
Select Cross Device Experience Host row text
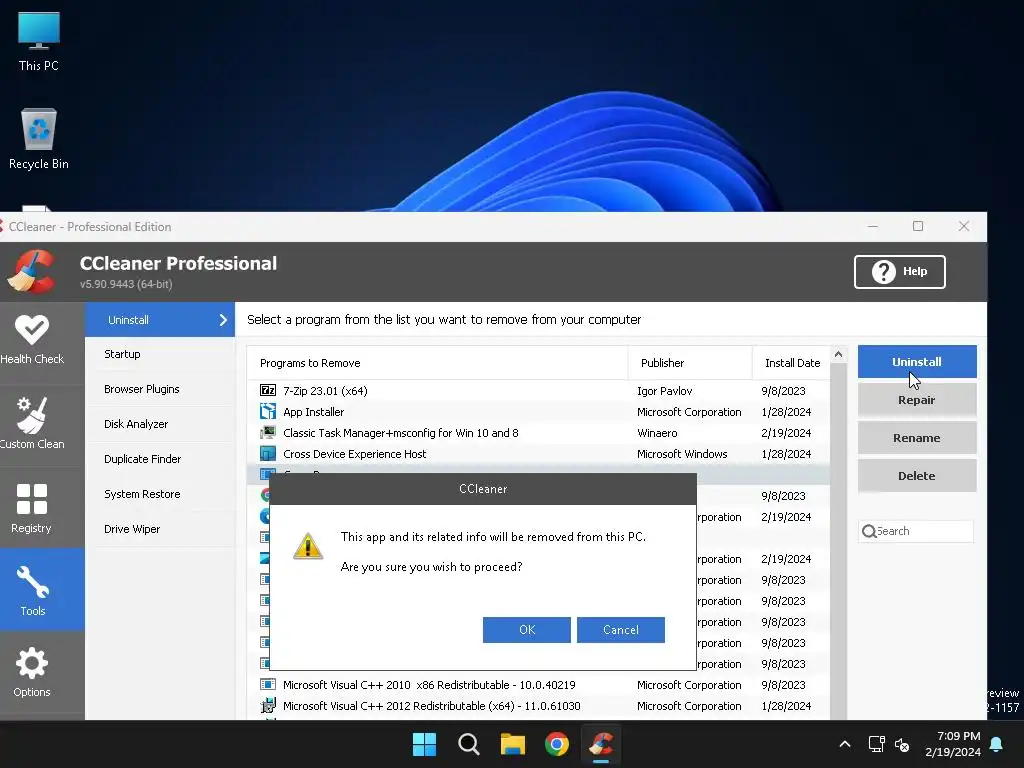(x=355, y=453)
